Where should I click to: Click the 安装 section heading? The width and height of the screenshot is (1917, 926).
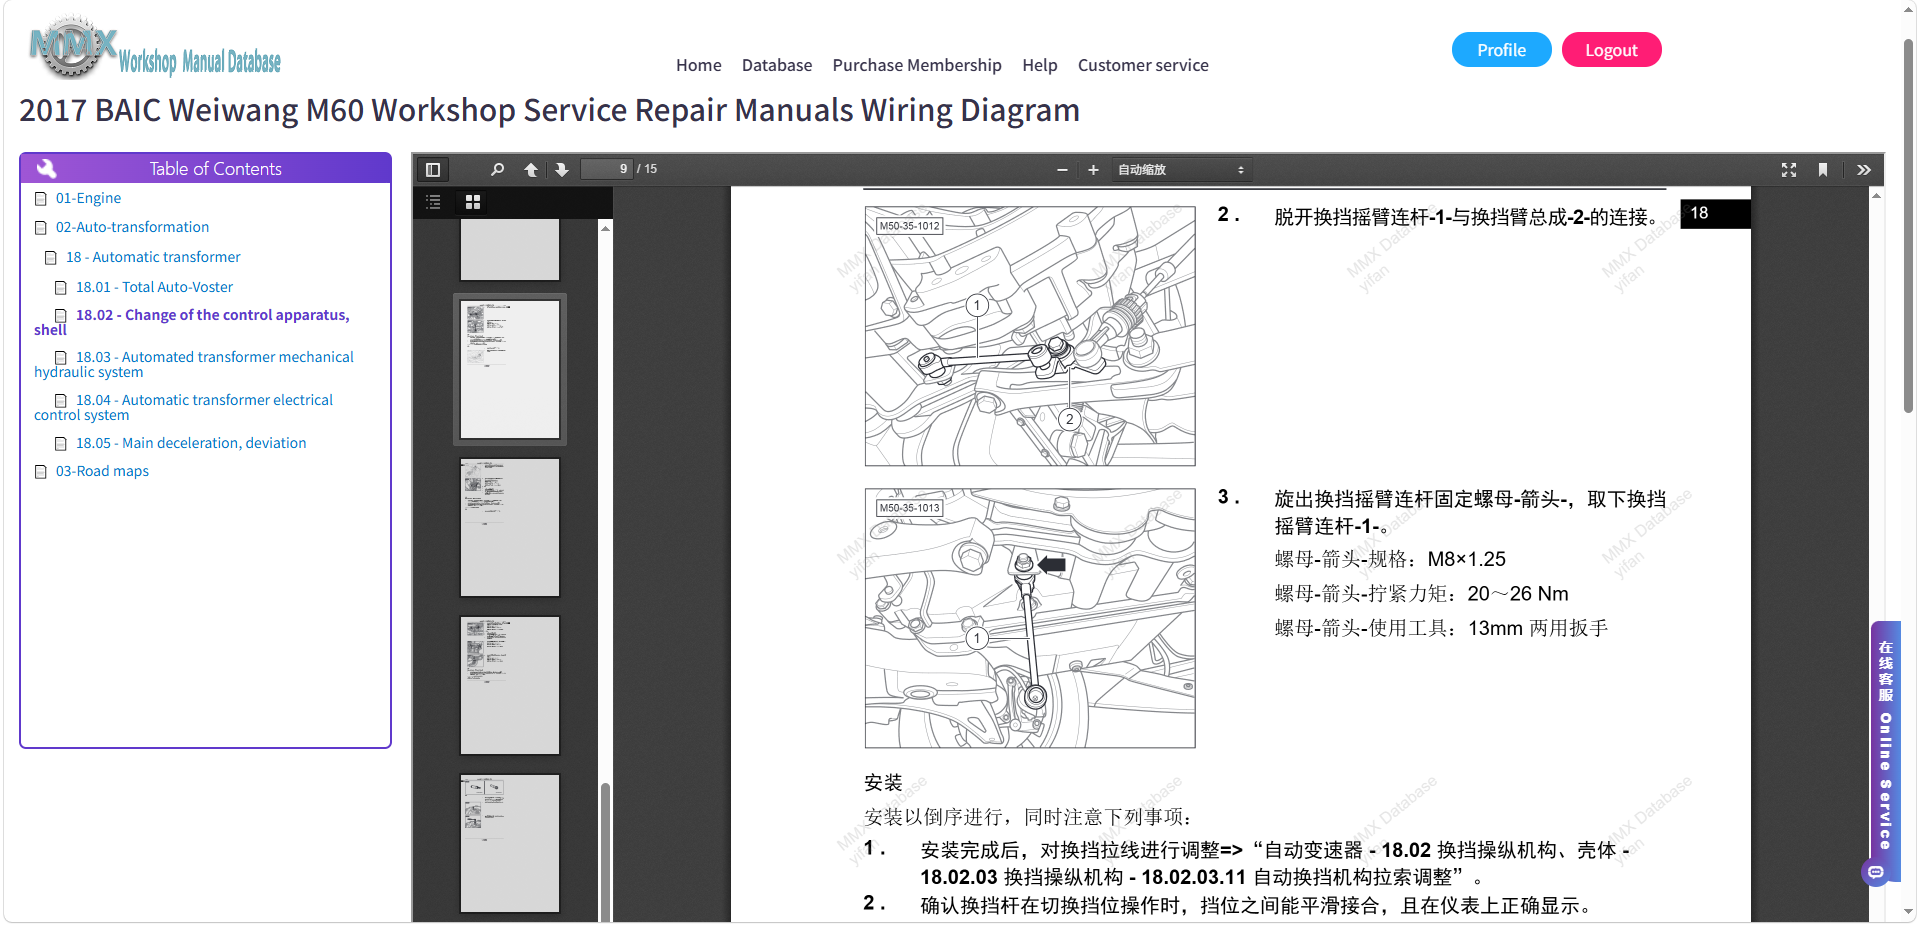pyautogui.click(x=883, y=783)
